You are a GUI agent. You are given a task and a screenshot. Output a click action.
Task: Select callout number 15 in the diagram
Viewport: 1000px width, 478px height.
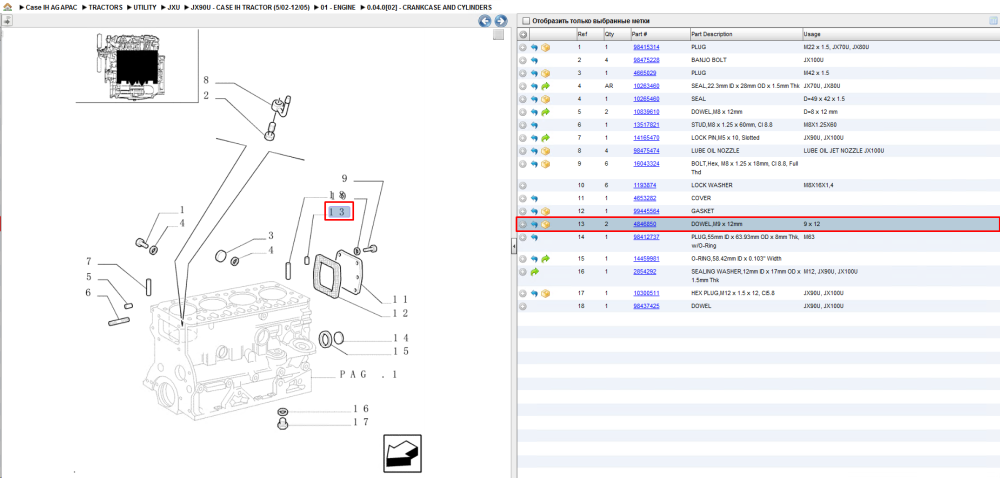(401, 351)
